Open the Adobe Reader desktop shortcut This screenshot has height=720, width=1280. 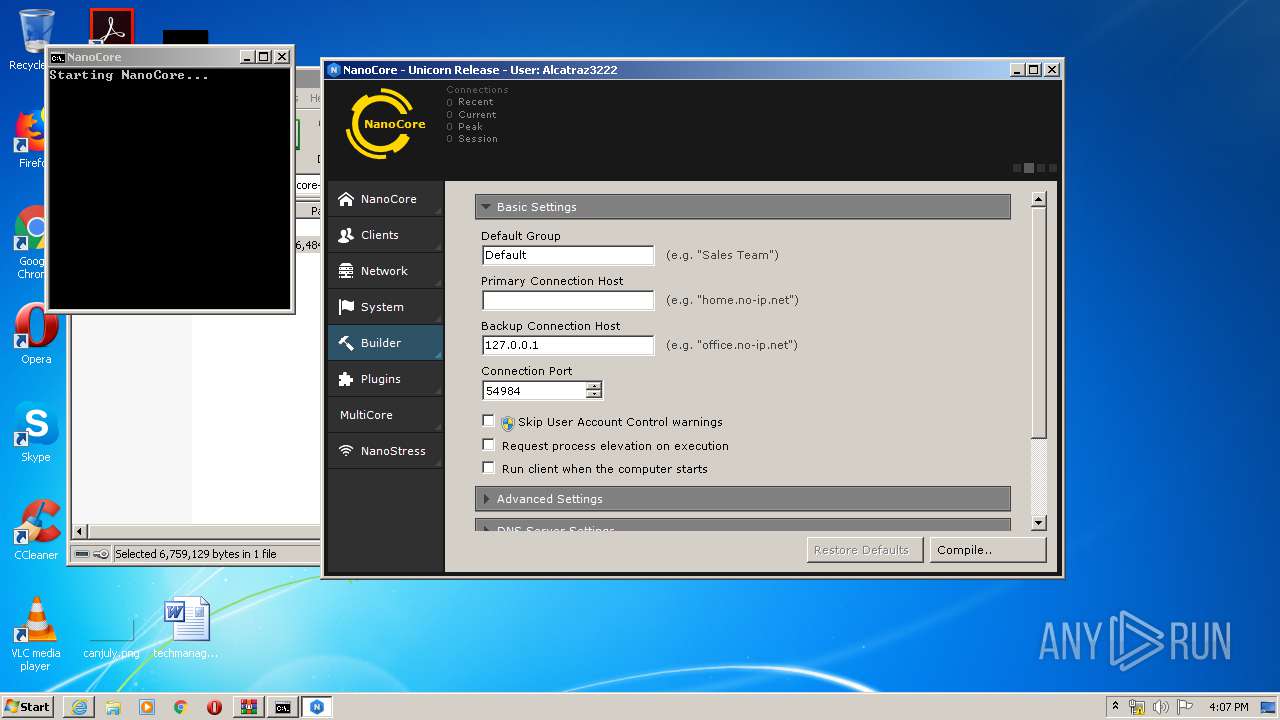tap(111, 28)
